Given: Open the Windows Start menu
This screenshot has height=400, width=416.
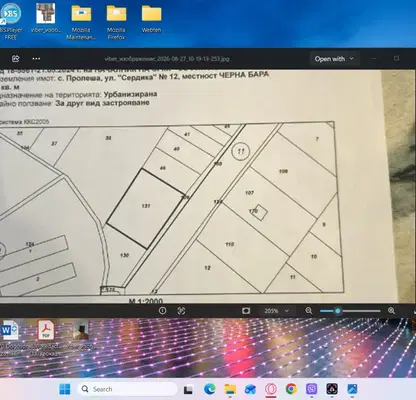Looking at the screenshot, I should pyautogui.click(x=65, y=389).
